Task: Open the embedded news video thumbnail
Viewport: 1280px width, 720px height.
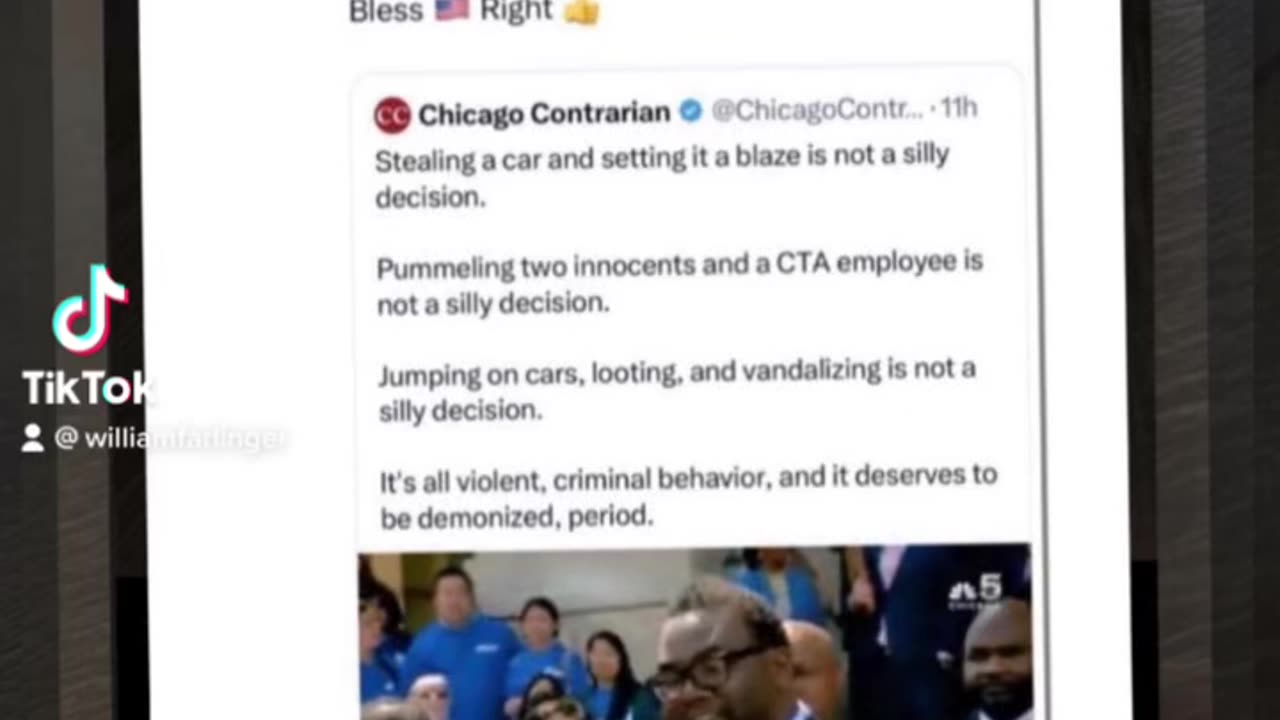Action: (695, 632)
